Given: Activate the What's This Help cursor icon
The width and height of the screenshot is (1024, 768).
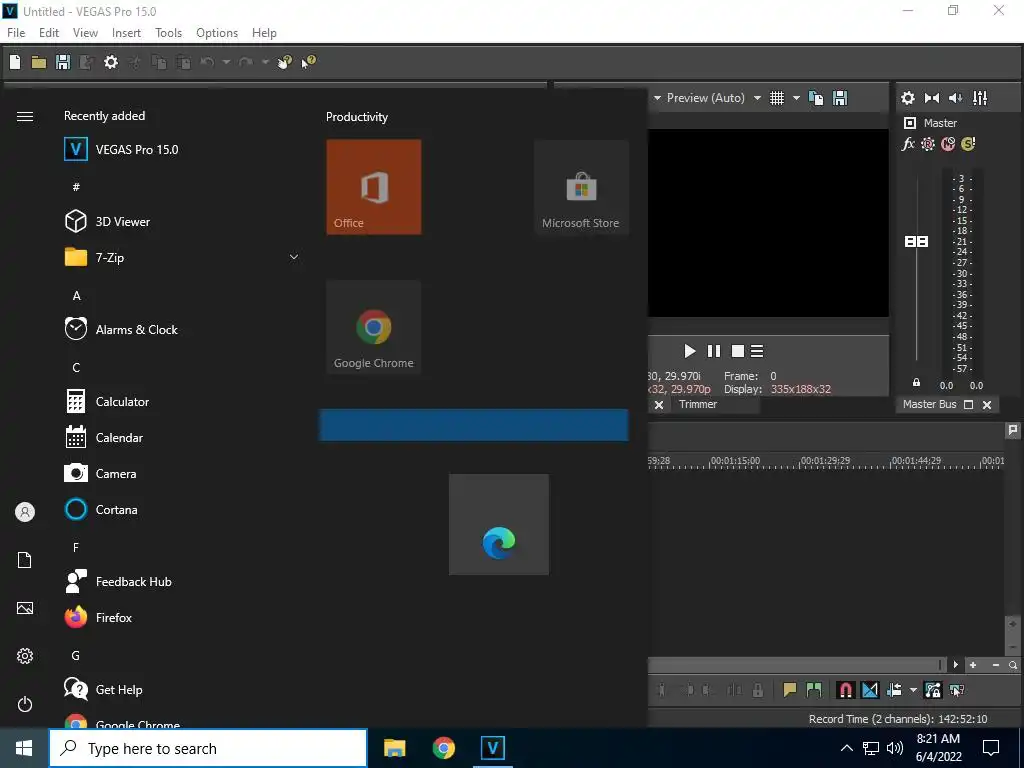Looking at the screenshot, I should pyautogui.click(x=308, y=62).
